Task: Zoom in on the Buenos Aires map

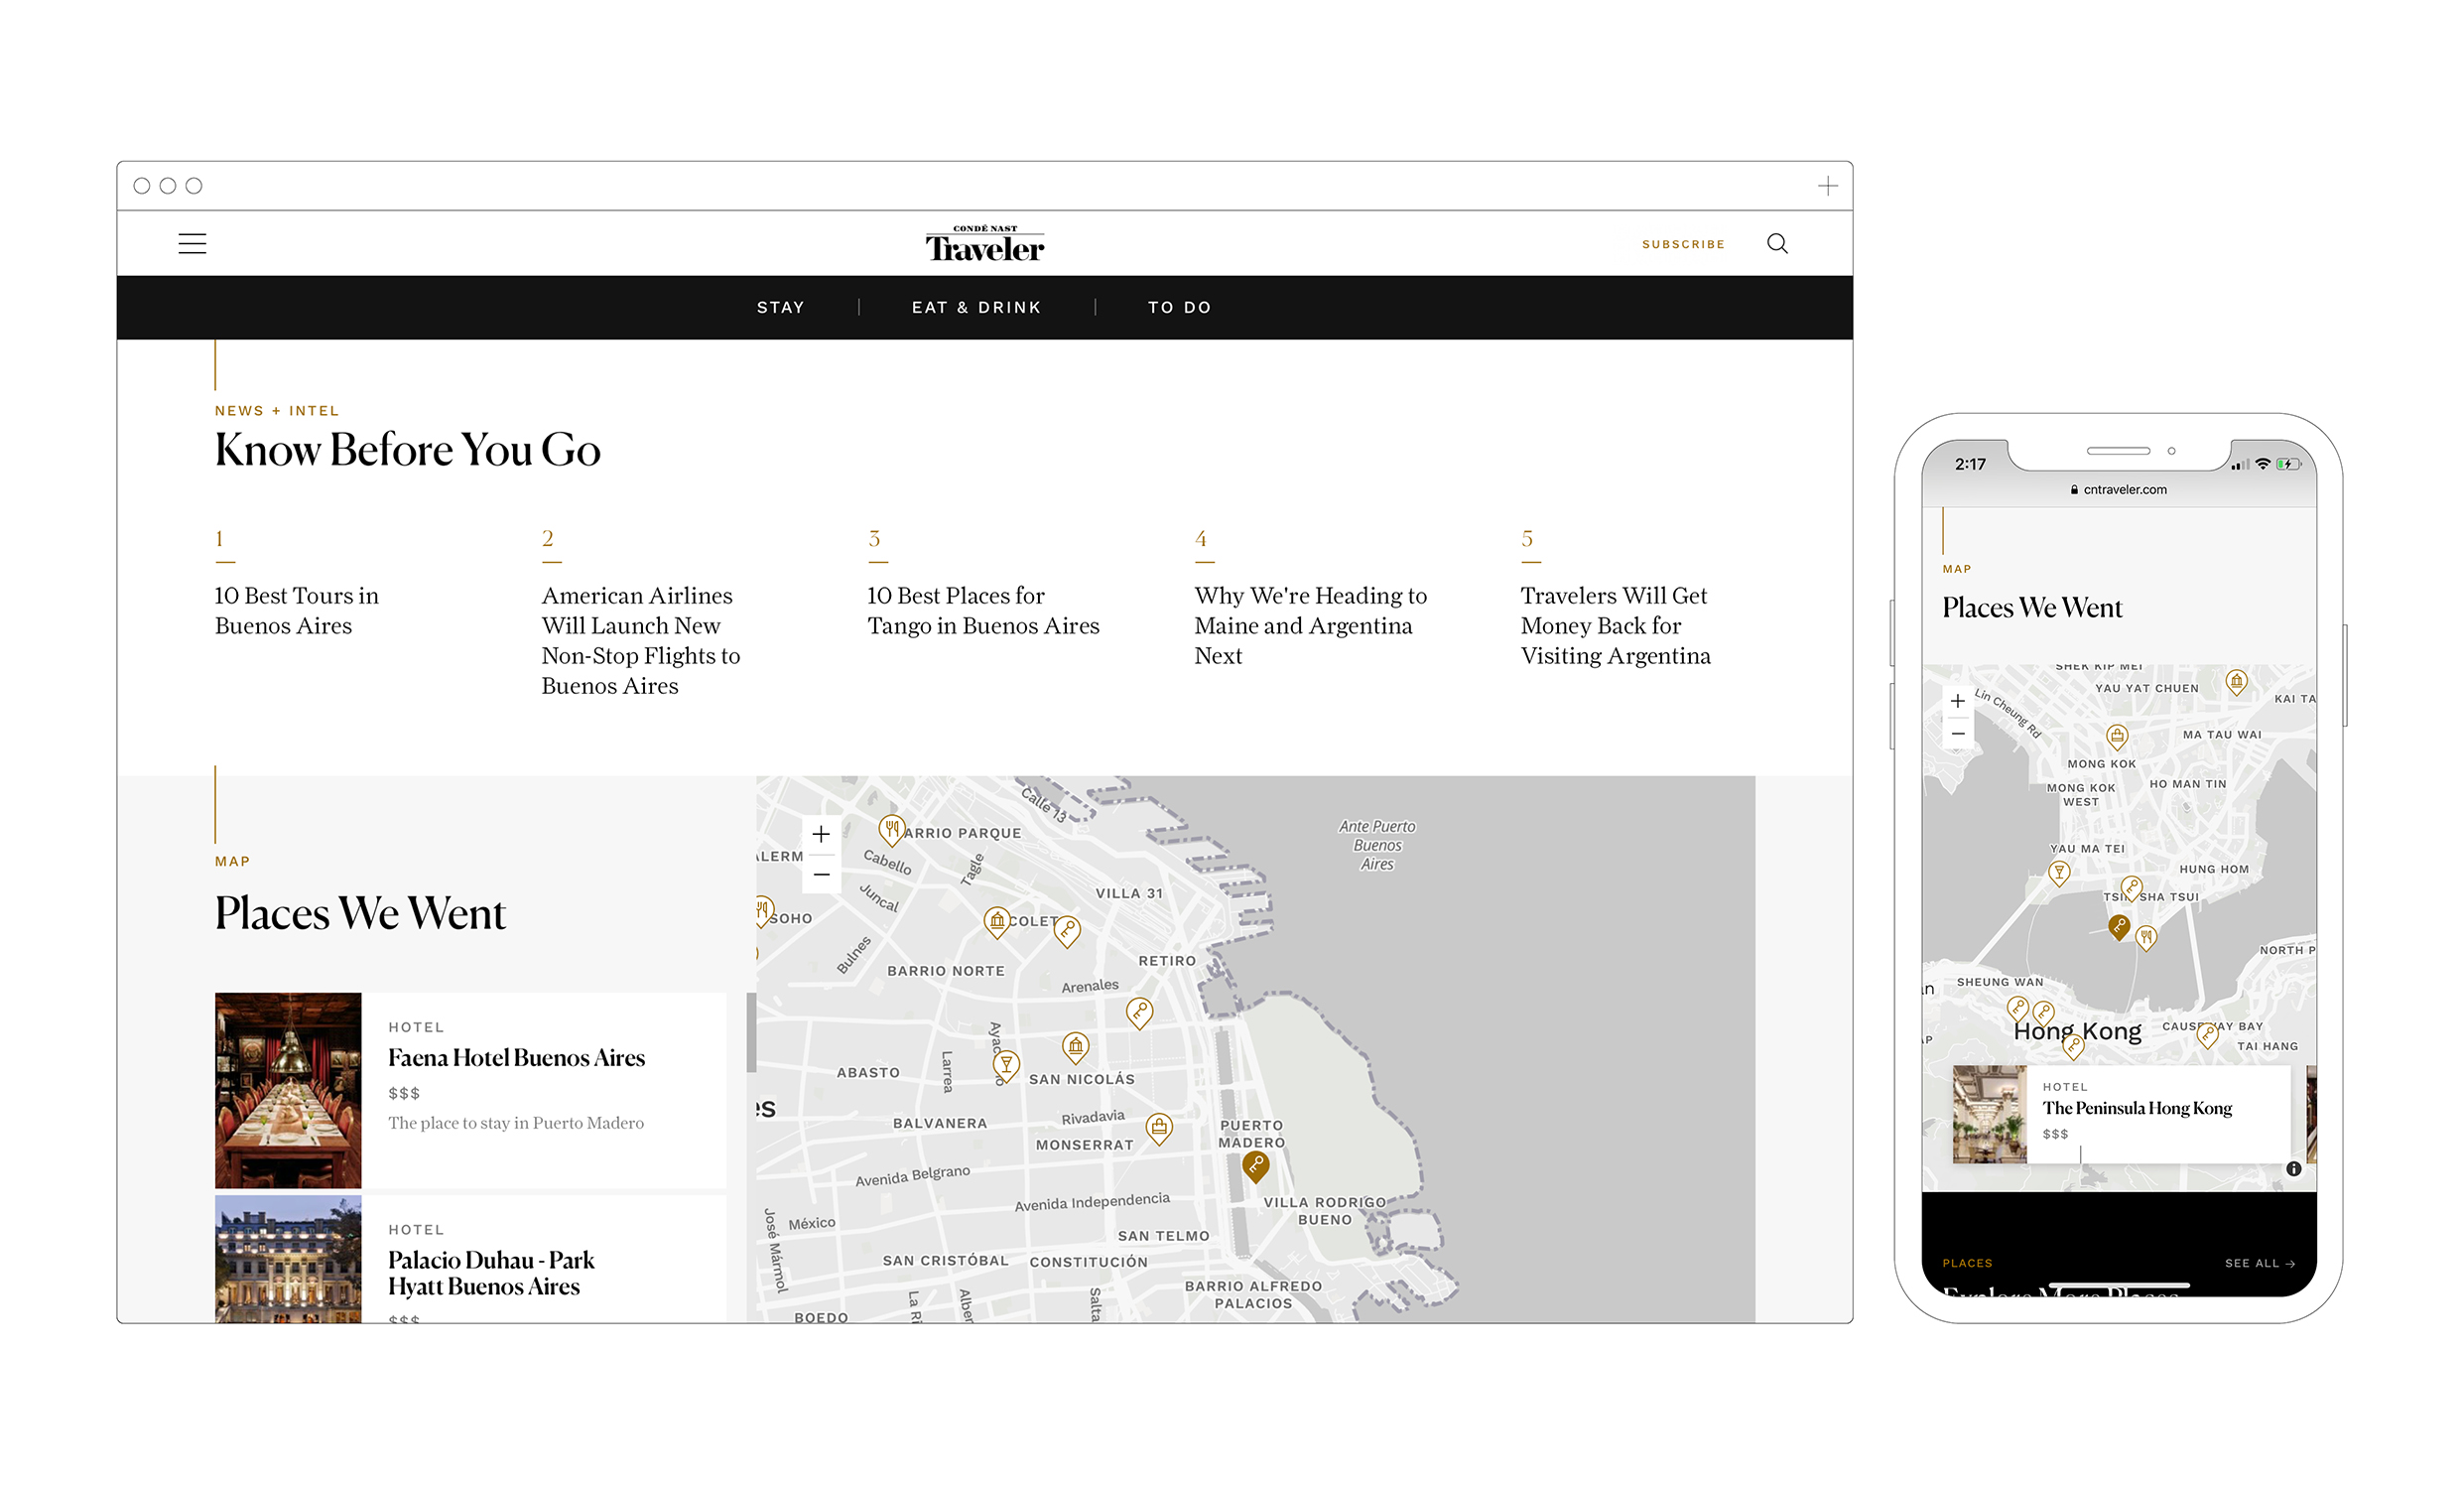Action: [821, 835]
